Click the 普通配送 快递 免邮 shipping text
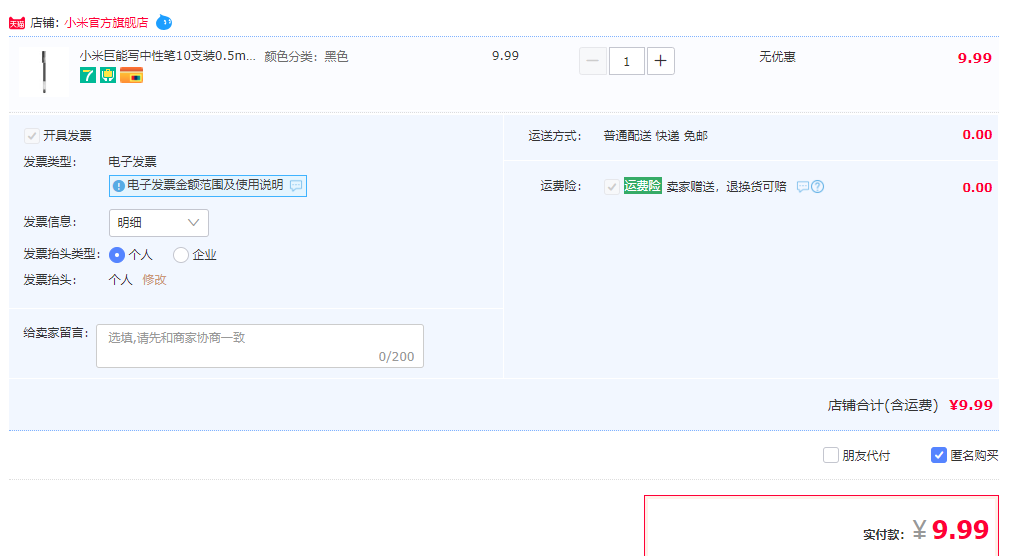The height and width of the screenshot is (556, 1013). tap(655, 136)
